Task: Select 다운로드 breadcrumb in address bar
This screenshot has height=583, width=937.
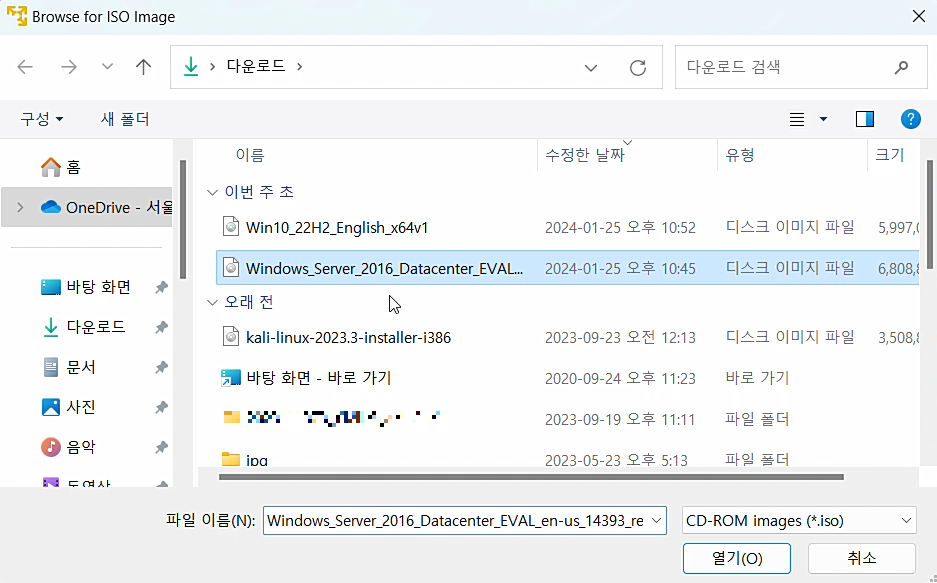Action: (256, 66)
